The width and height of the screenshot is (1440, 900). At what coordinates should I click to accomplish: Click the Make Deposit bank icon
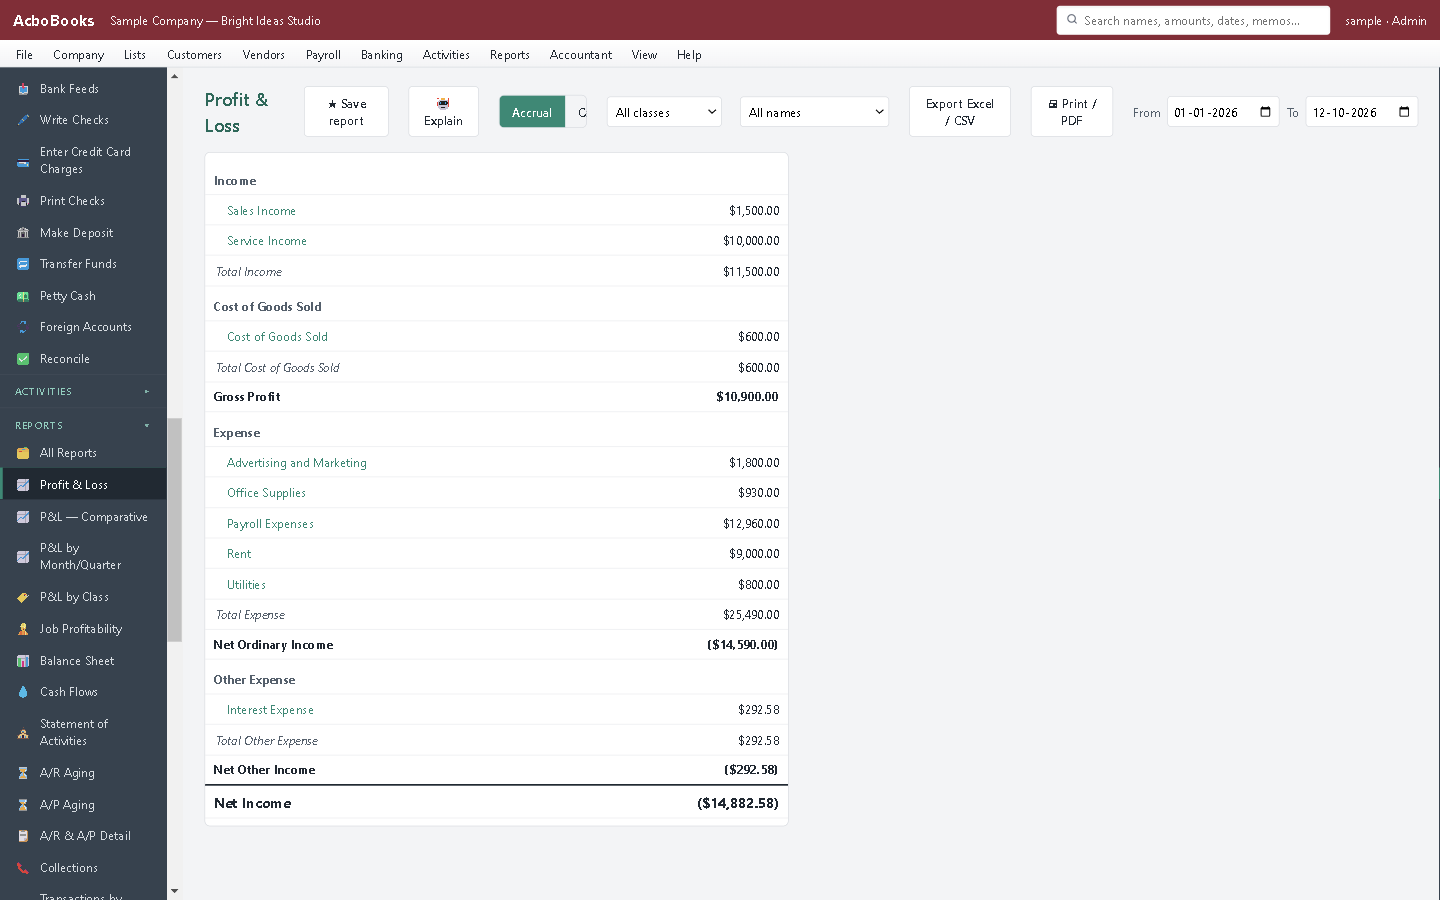[x=23, y=233]
